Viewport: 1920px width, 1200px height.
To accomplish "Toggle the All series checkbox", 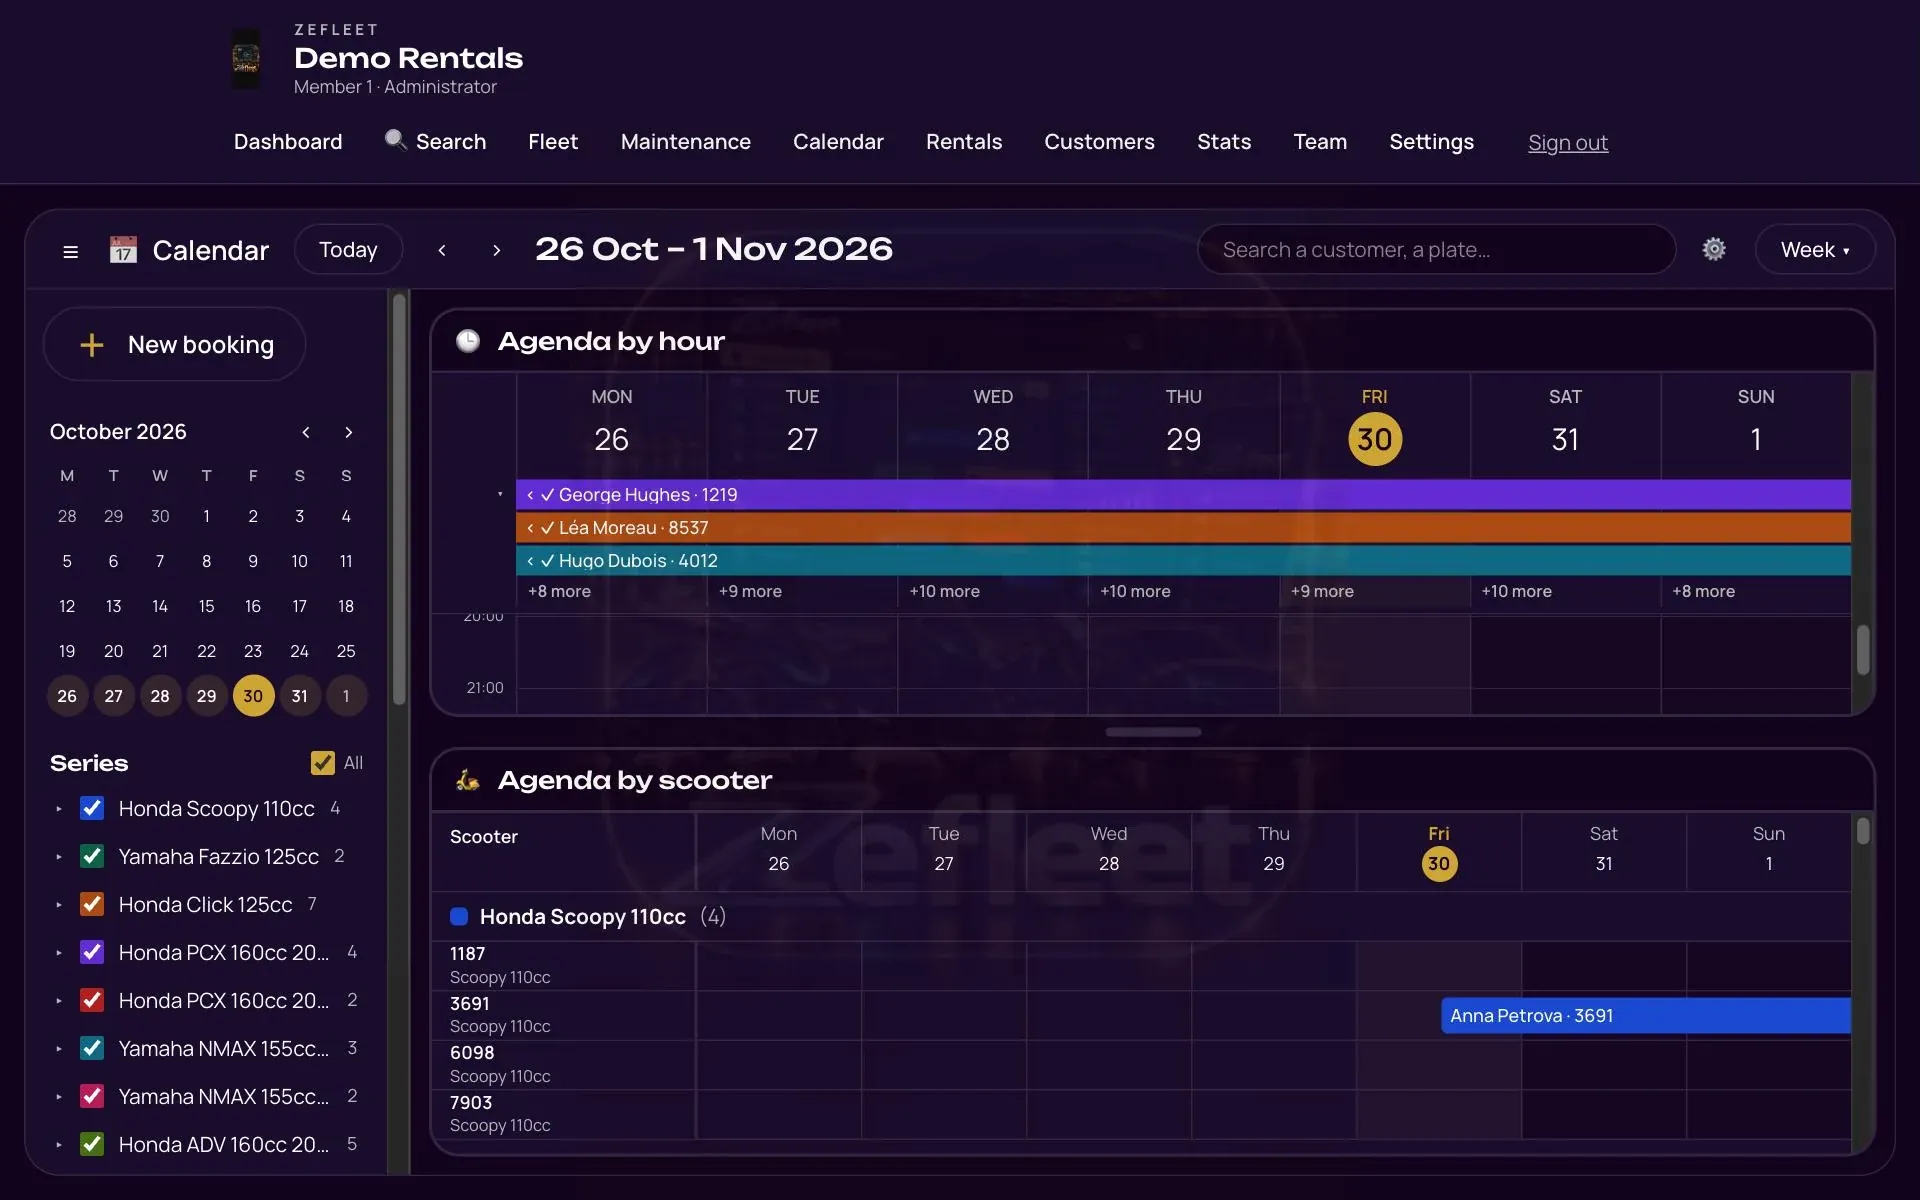I will 322,763.
